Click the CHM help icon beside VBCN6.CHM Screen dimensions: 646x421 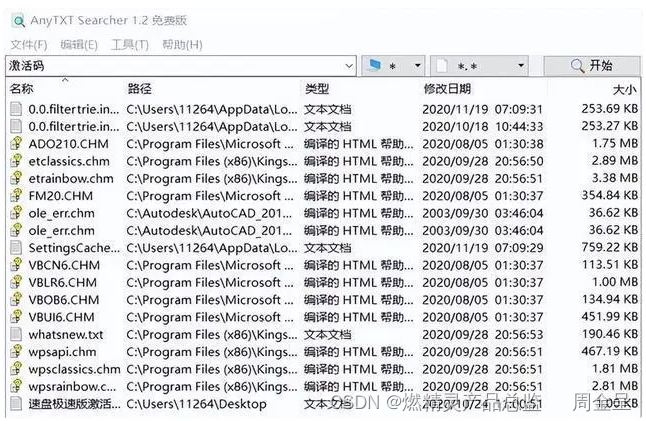point(16,265)
